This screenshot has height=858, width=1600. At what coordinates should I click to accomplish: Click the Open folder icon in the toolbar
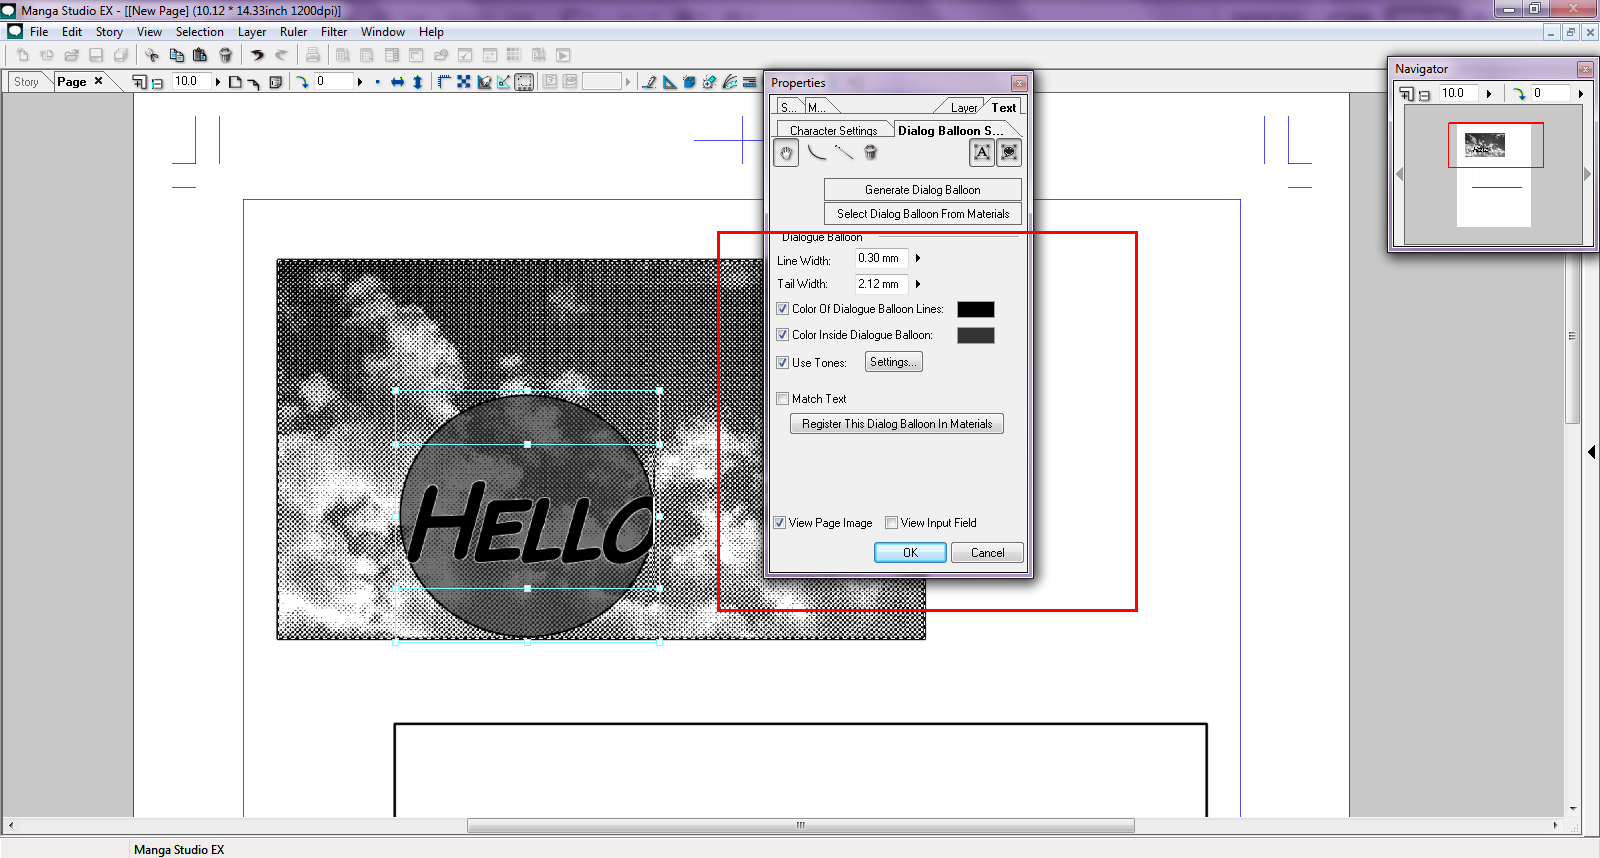point(71,55)
